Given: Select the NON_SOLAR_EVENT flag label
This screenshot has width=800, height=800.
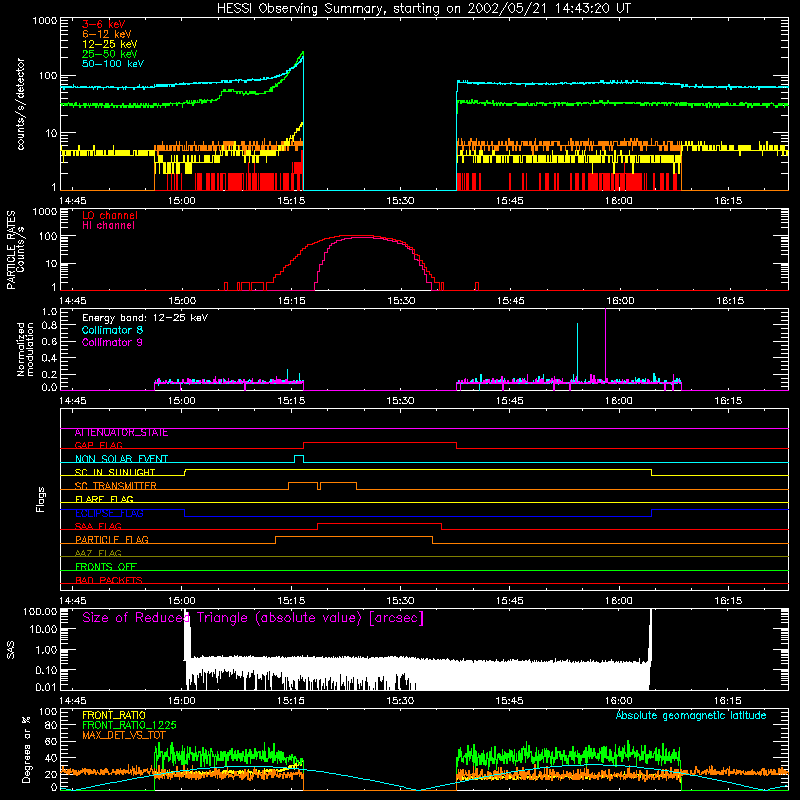Looking at the screenshot, I should (x=121, y=459).
